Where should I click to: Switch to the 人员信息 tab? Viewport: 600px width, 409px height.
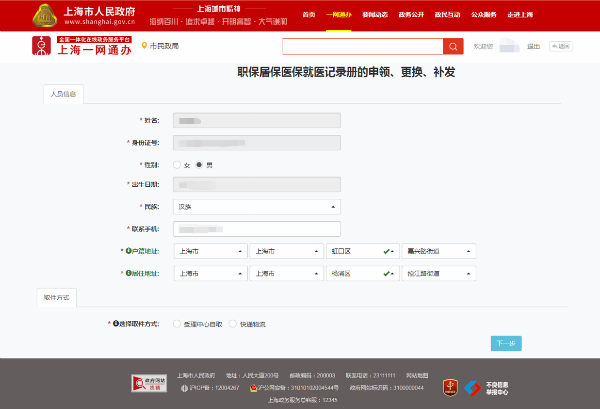(x=64, y=94)
